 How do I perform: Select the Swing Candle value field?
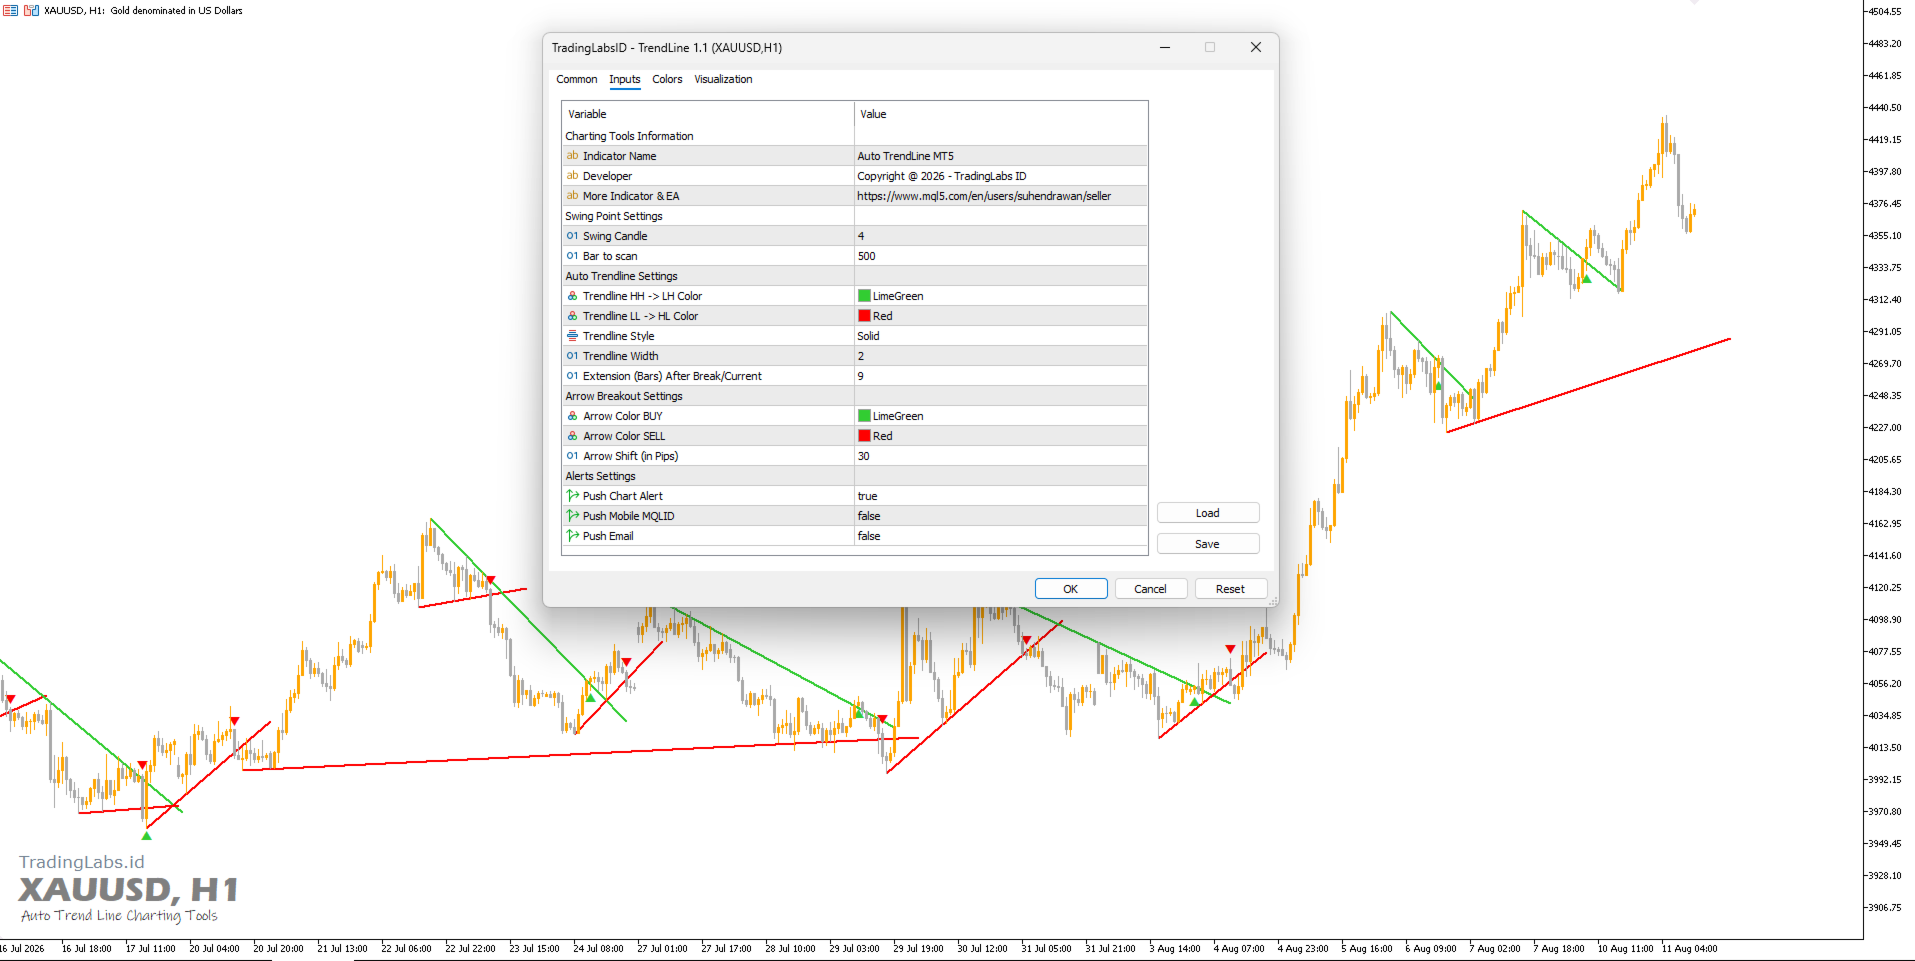1001,236
